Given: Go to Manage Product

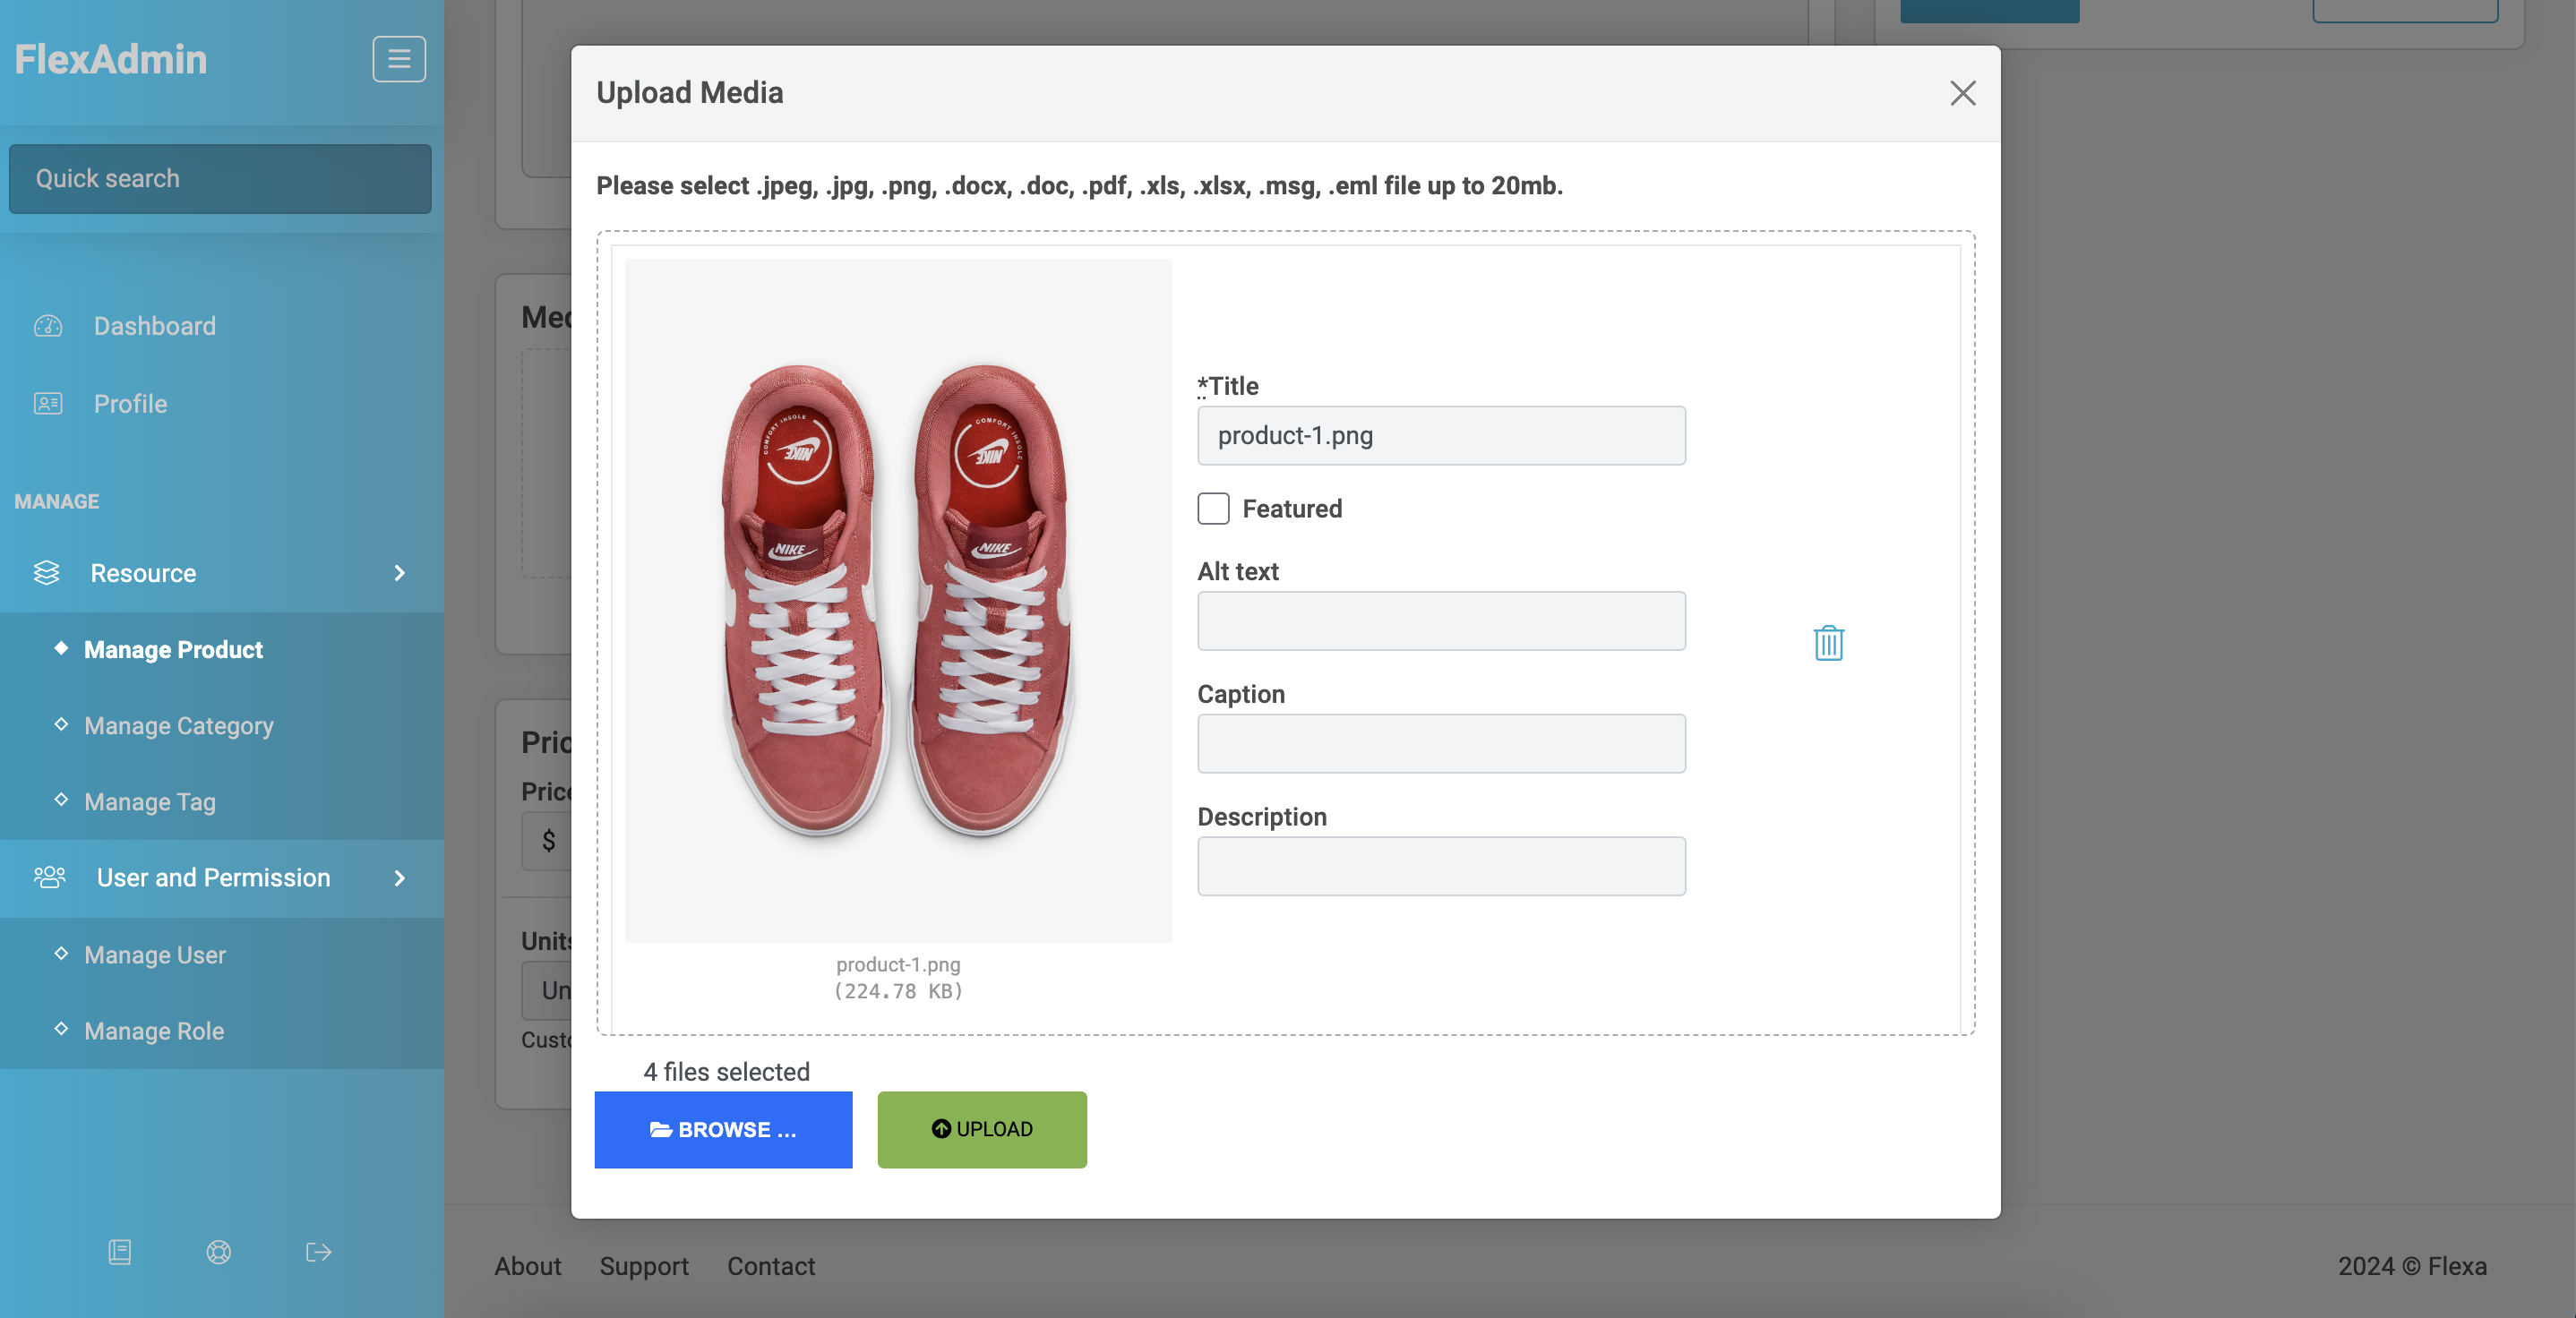Looking at the screenshot, I should 173,650.
